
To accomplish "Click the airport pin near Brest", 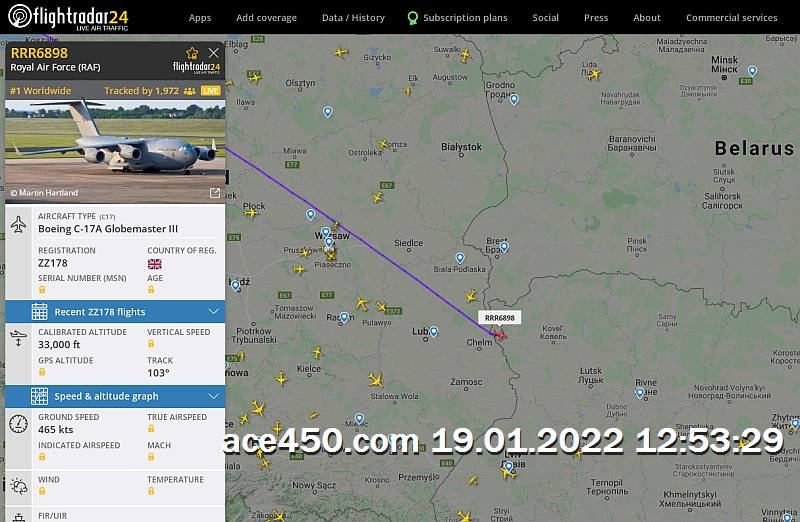I will [504, 247].
